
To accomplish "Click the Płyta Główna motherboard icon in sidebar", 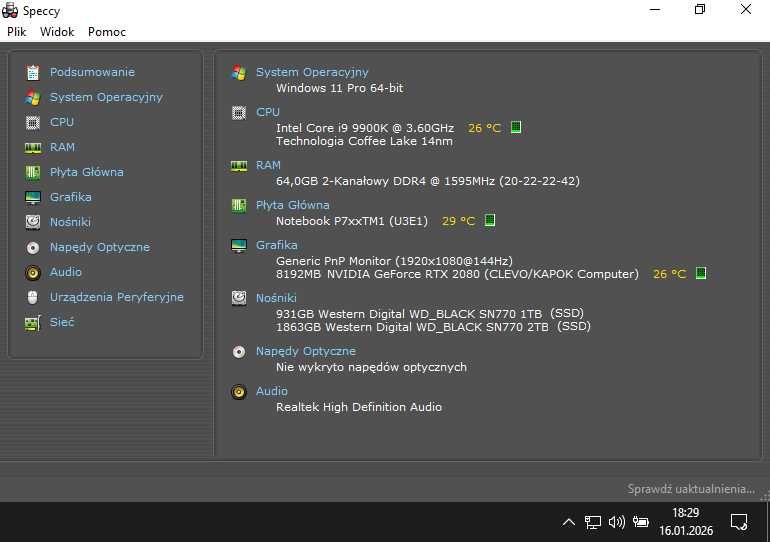I will 33,172.
